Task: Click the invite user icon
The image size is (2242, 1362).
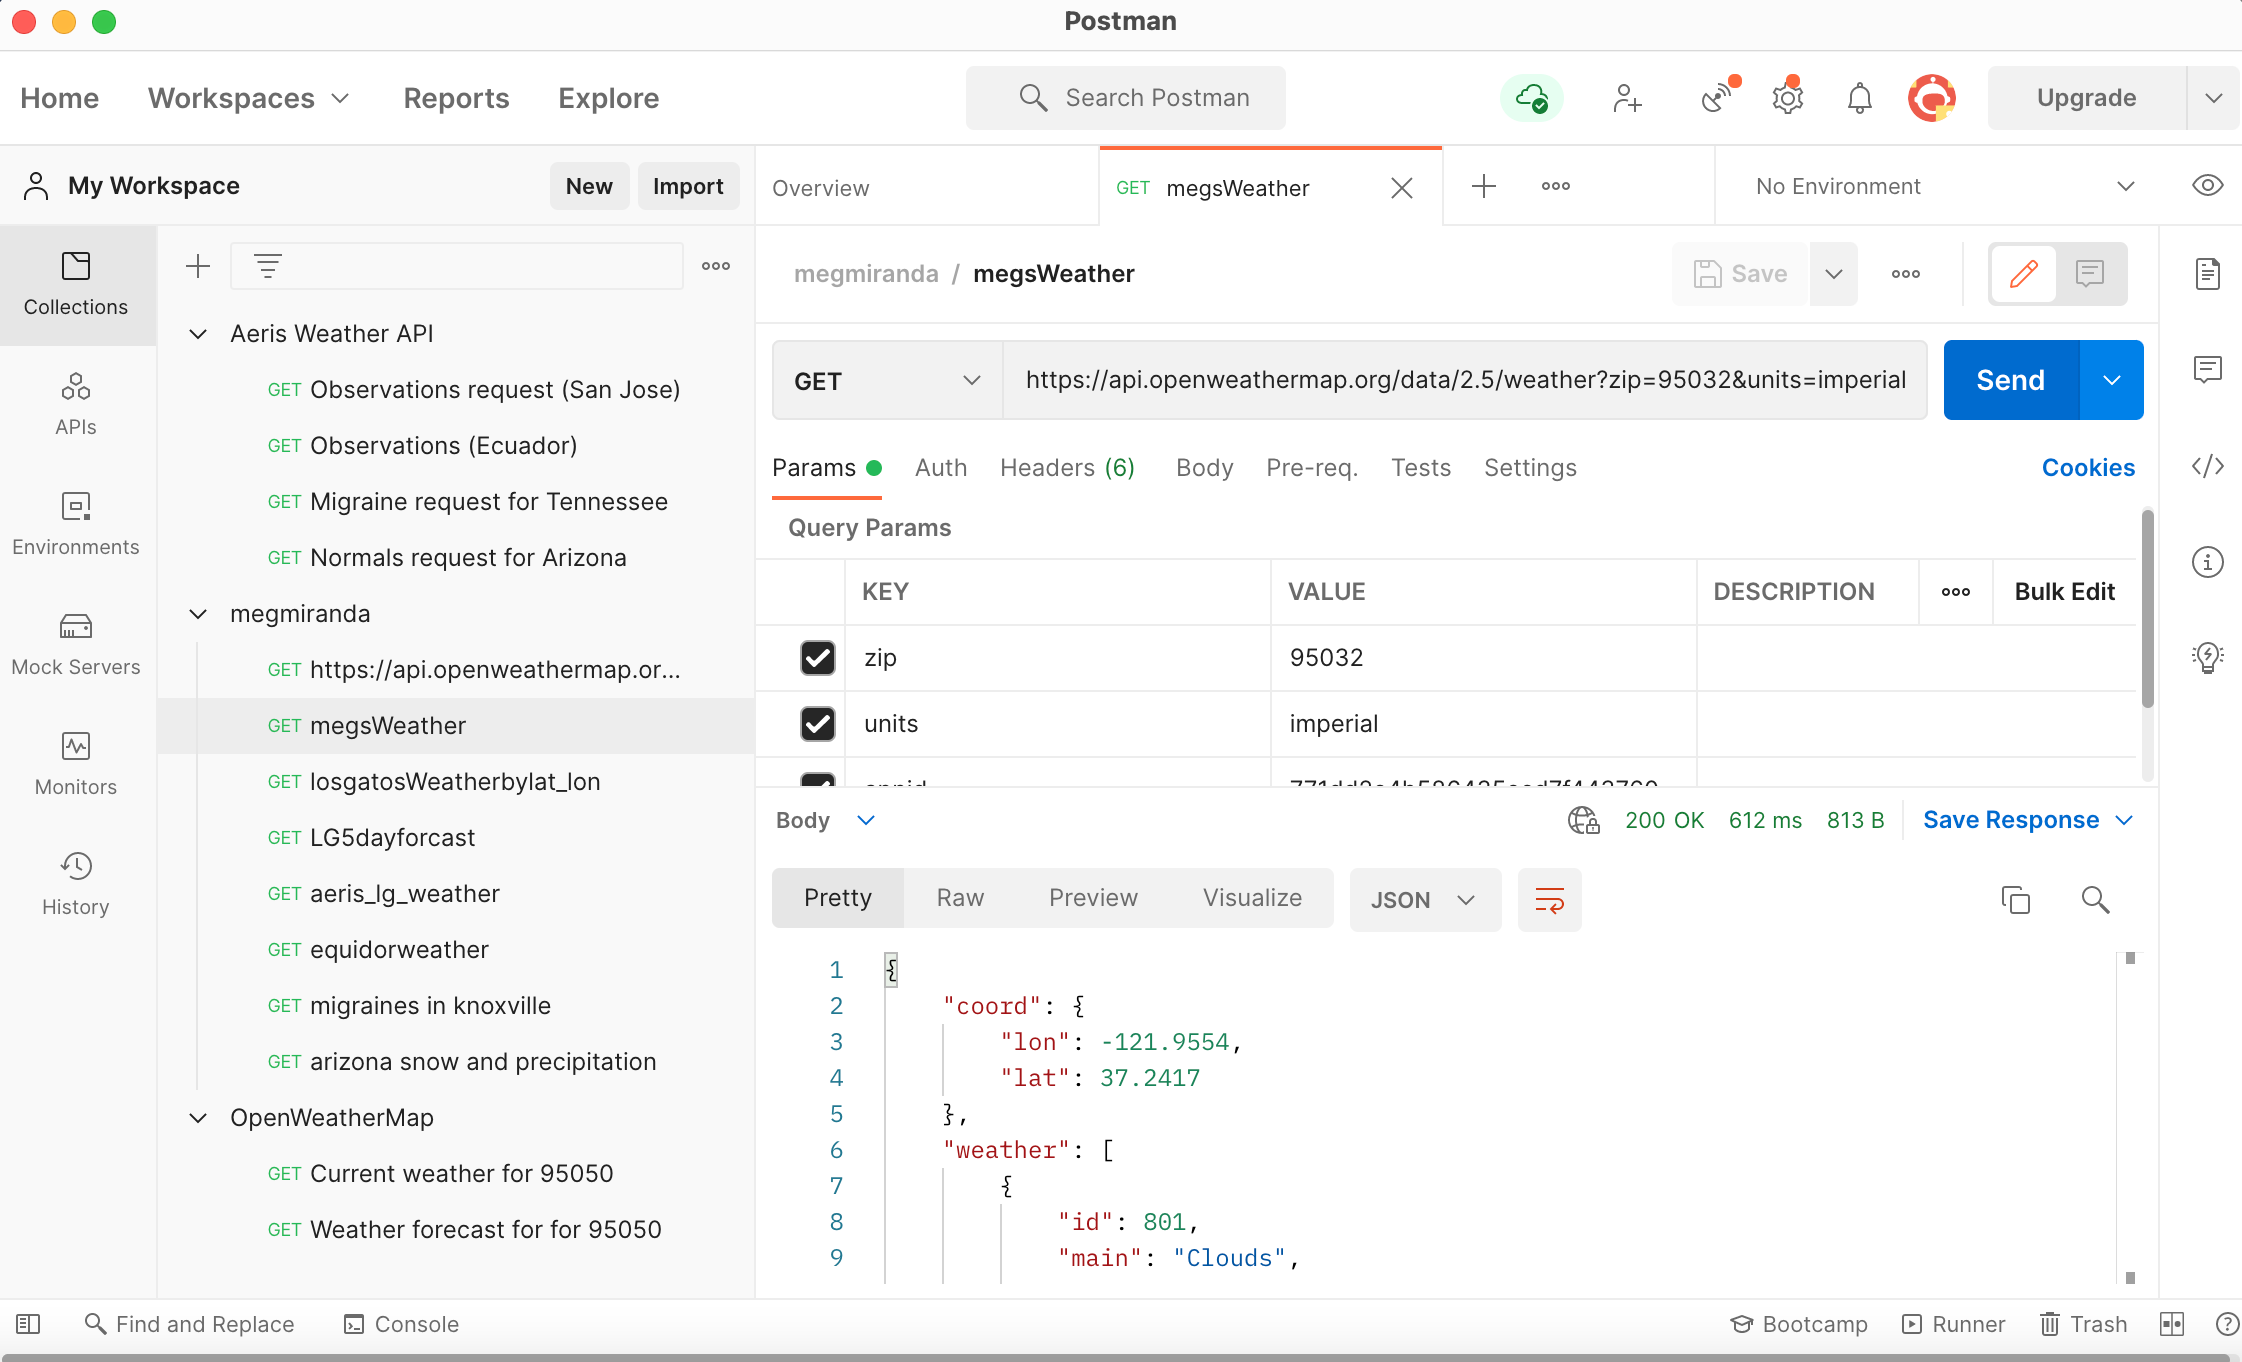Action: coord(1627,98)
